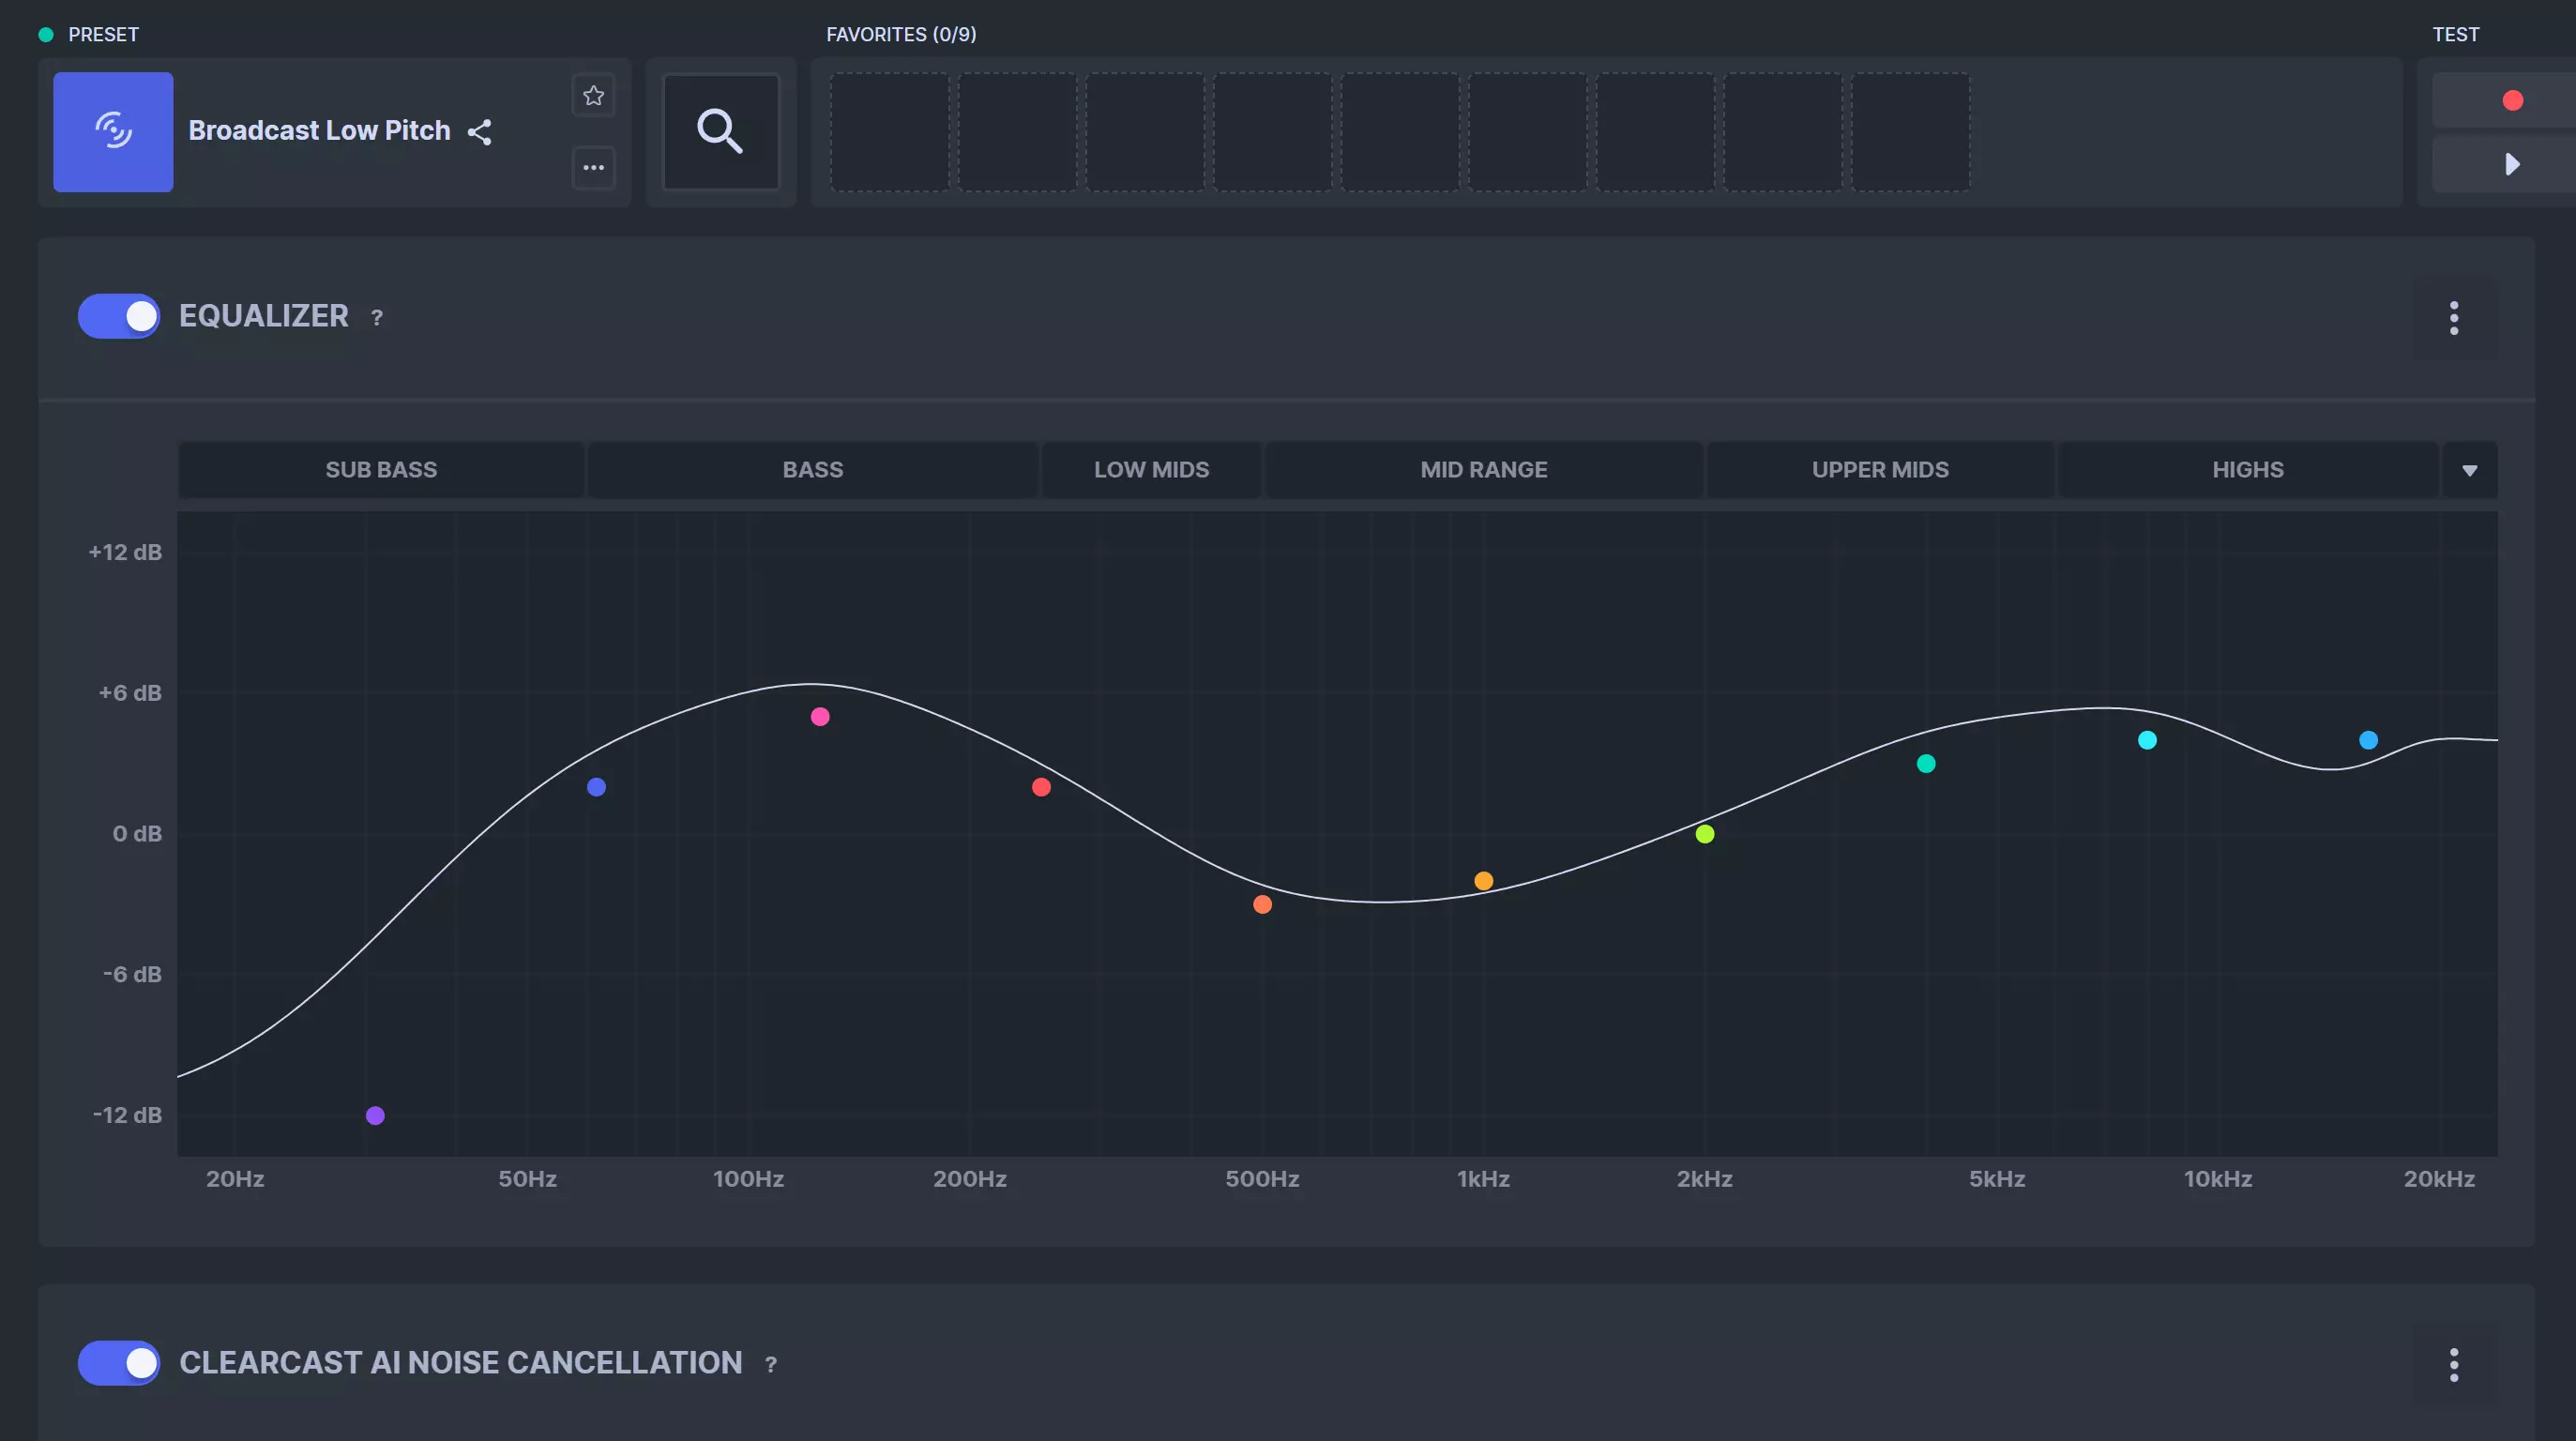Screen dimensions: 2576x1441
Task: Select the BASS band tab
Action: tap(813, 470)
